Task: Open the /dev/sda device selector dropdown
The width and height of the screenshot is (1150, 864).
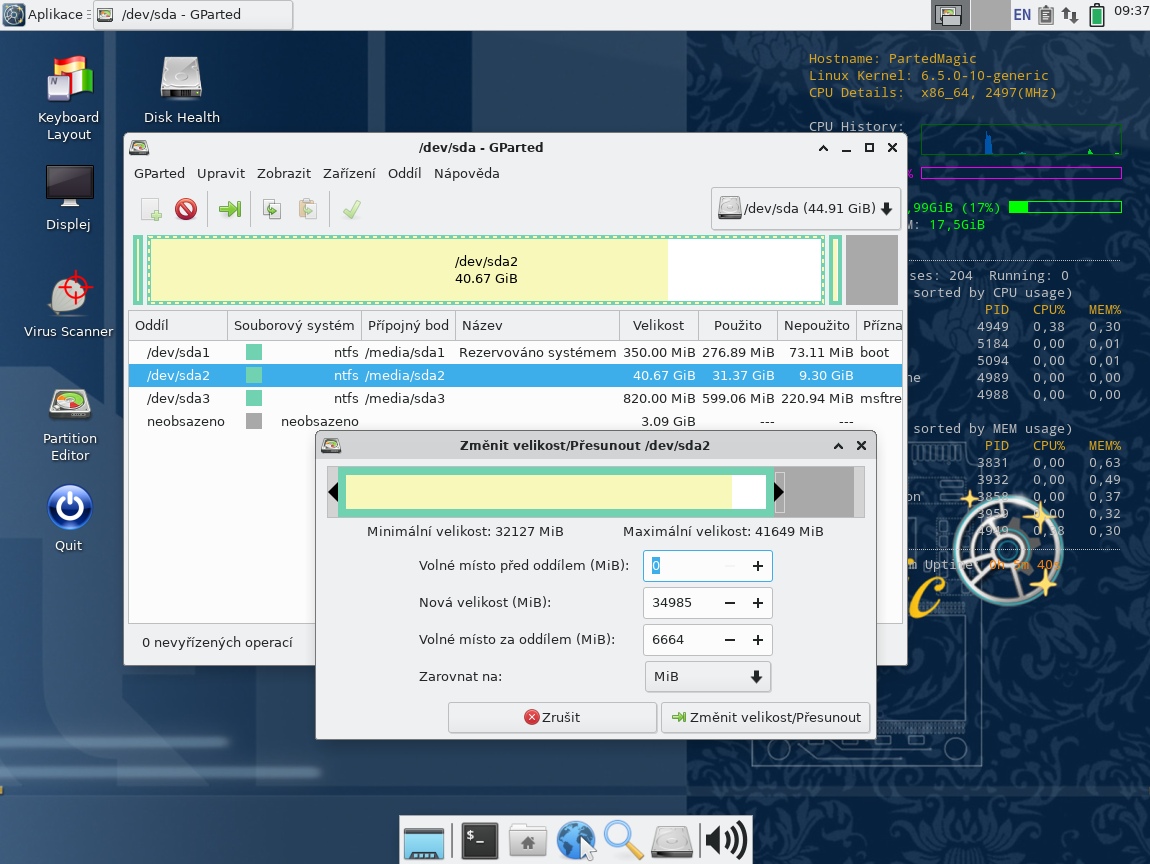Action: click(805, 209)
